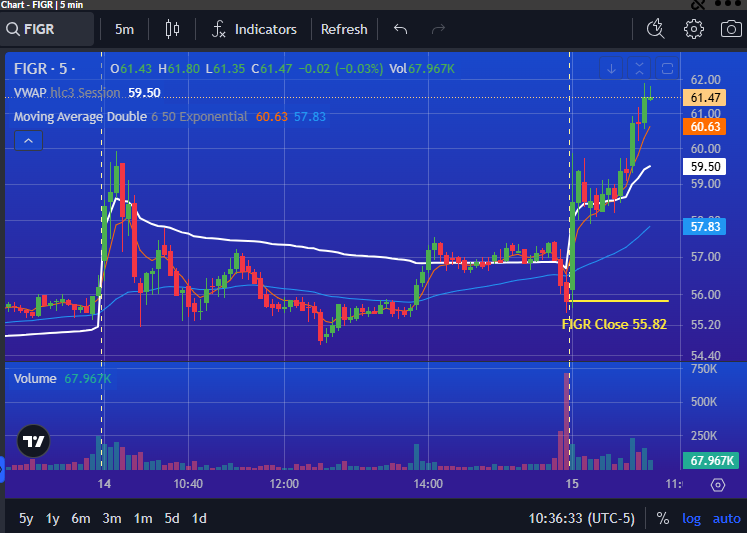
Task: Collapse the indicator legend with chevron button
Action: click(29, 141)
